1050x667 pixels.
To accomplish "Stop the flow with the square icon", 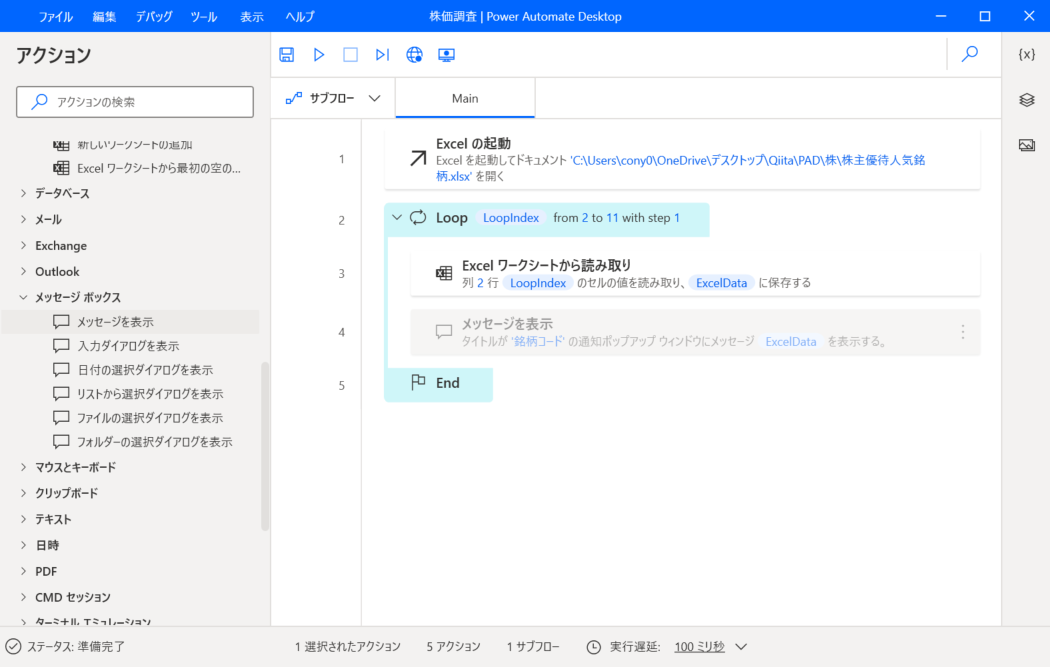I will [350, 55].
